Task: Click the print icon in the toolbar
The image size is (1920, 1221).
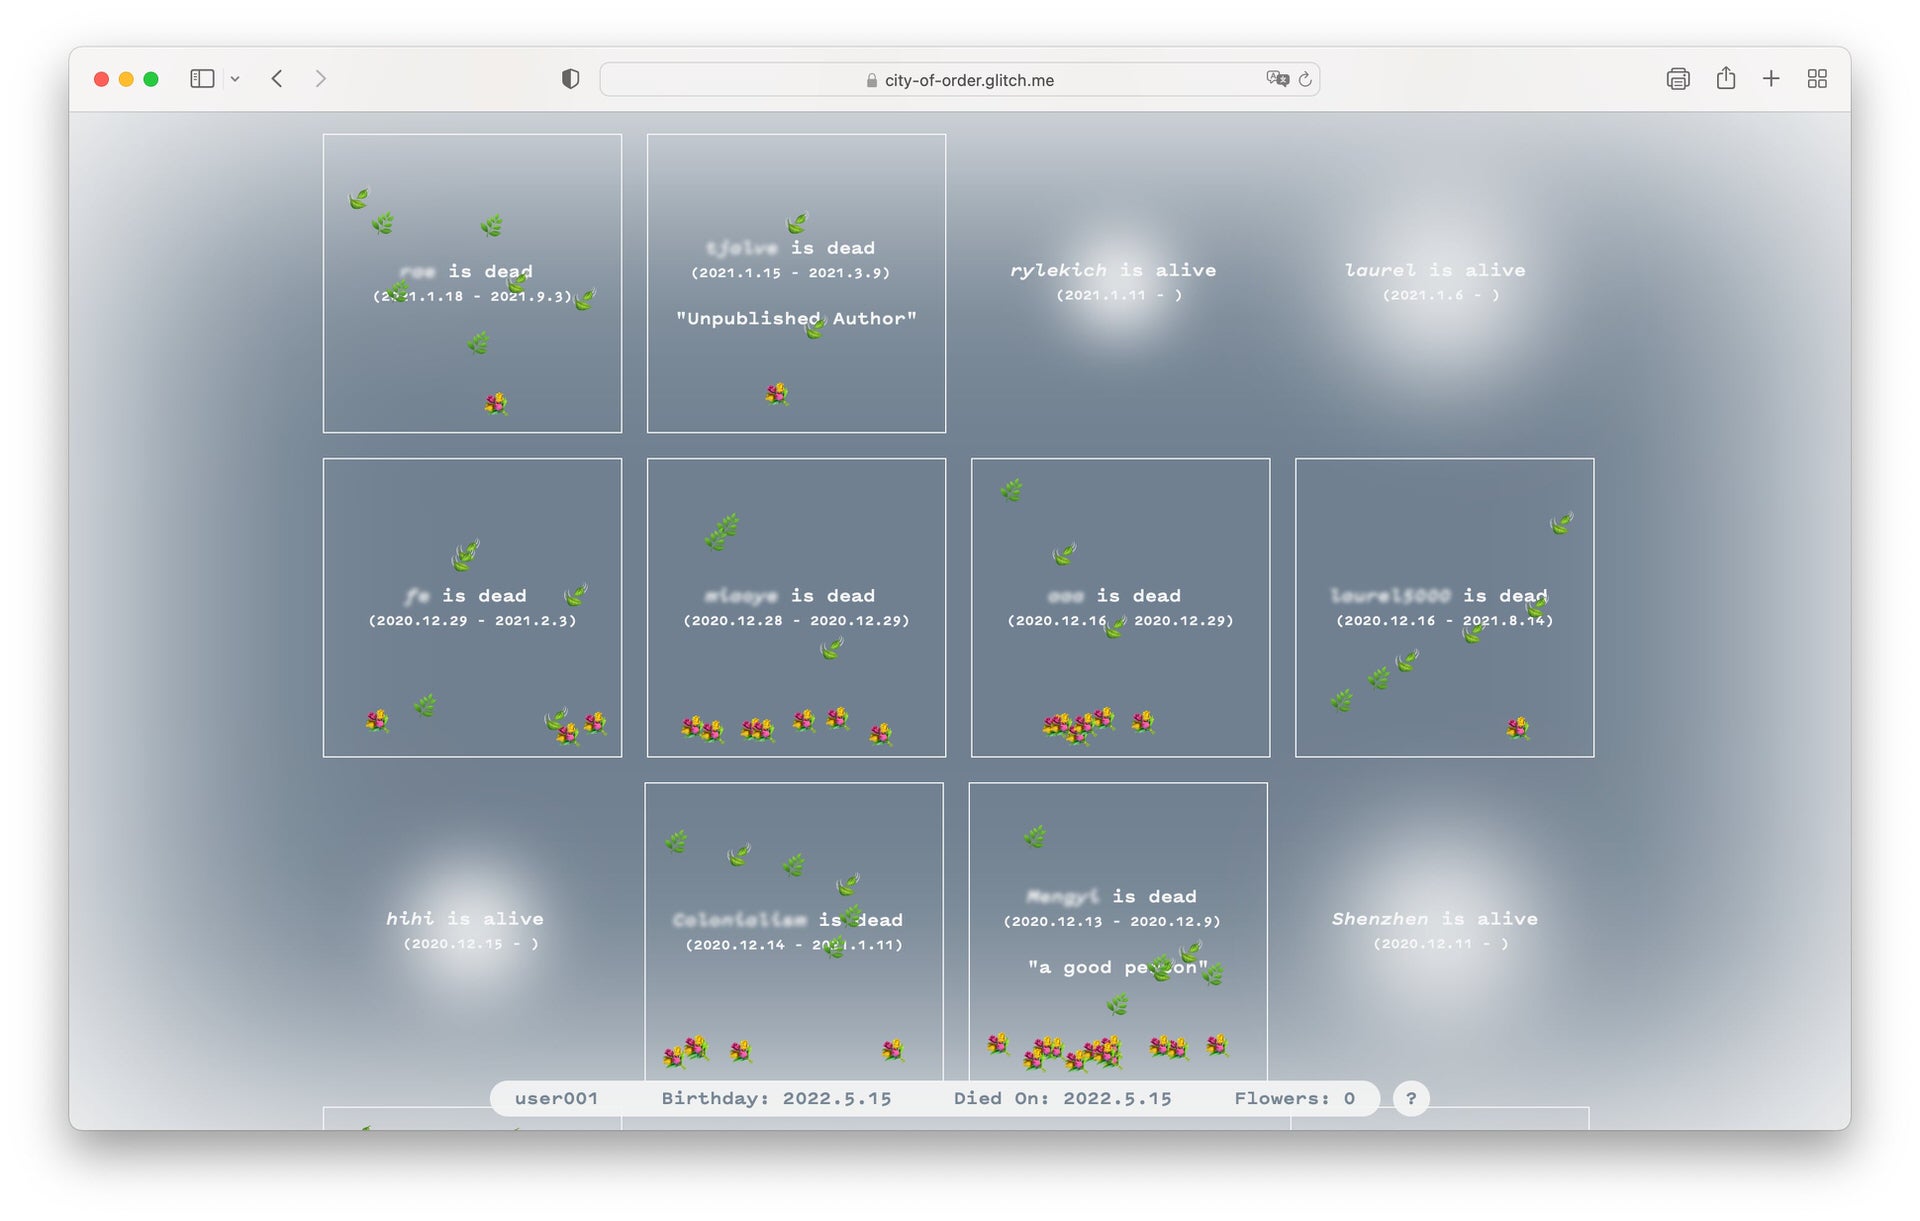Action: click(1678, 79)
